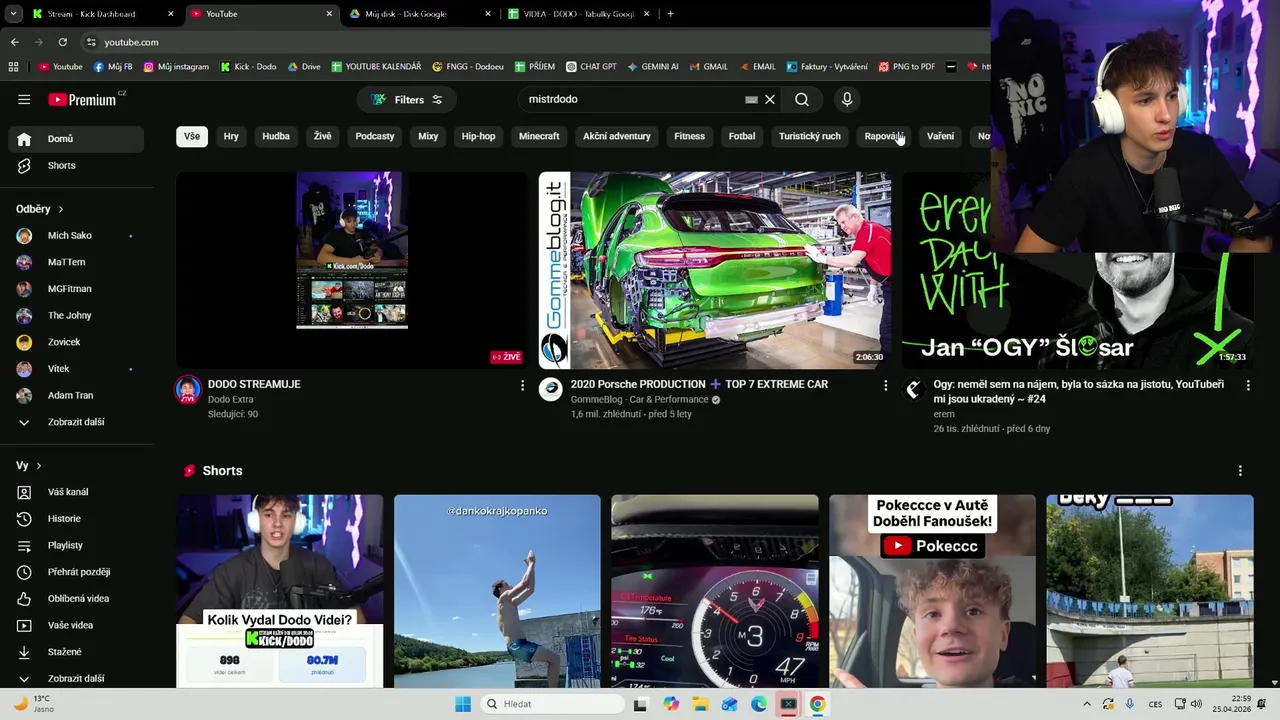This screenshot has height=720, width=1280.
Task: Select the Živě filter chip
Action: 322,136
